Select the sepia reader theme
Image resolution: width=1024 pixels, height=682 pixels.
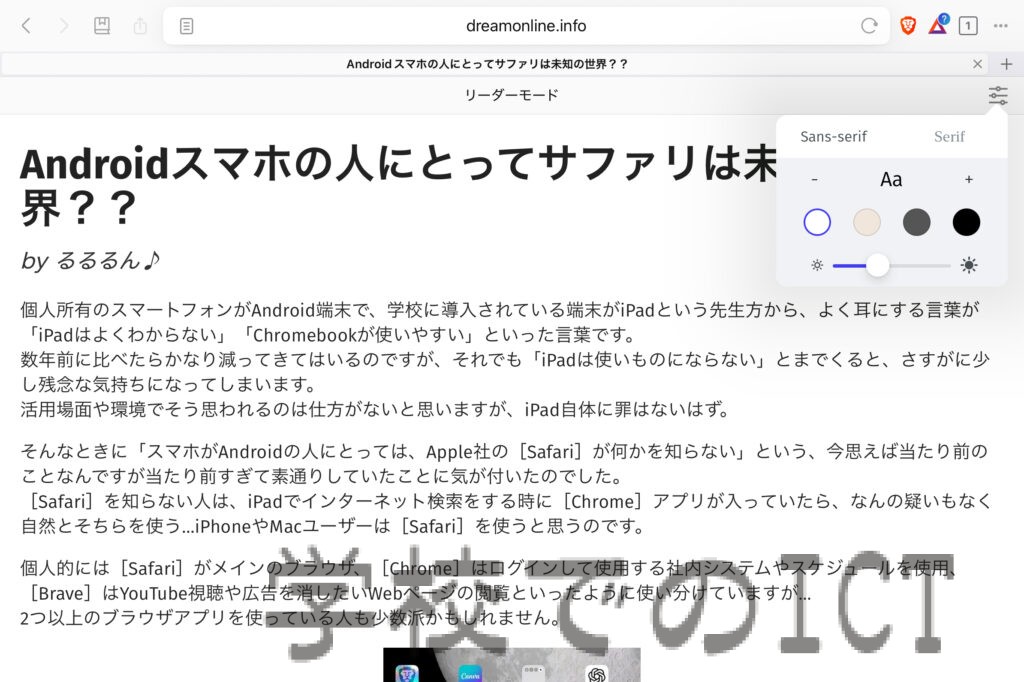point(867,222)
